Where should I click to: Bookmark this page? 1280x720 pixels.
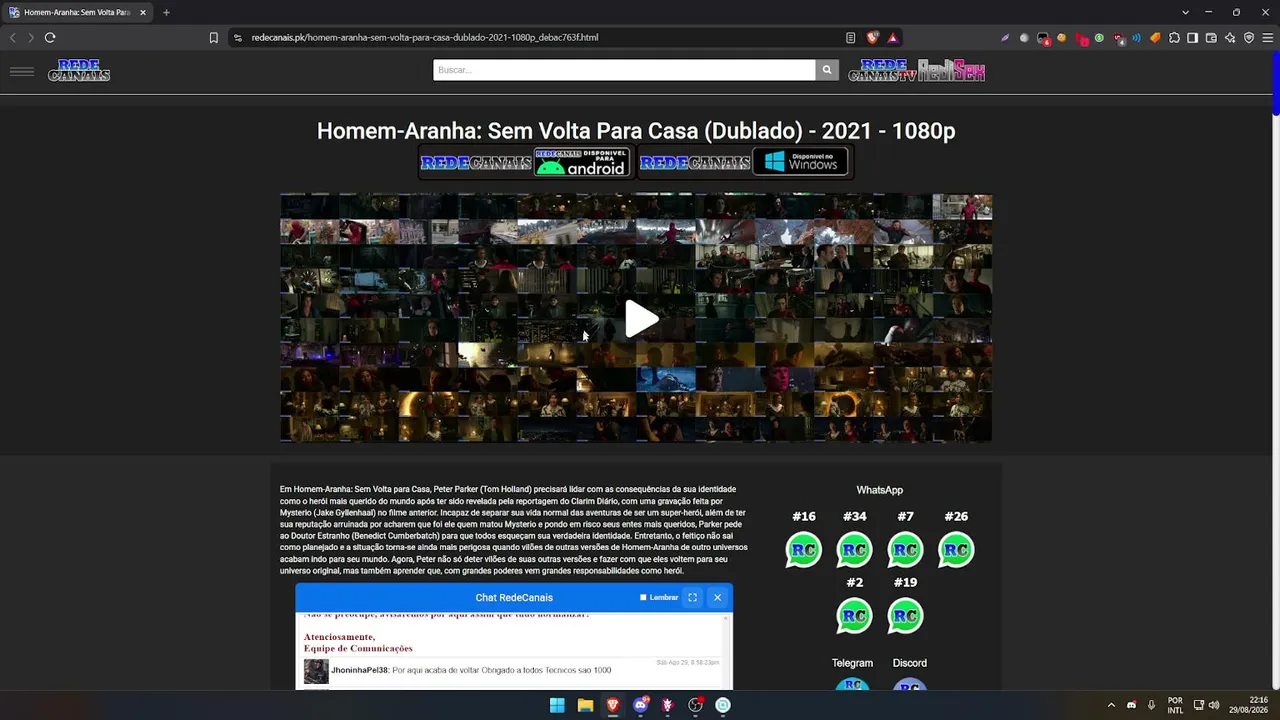213,38
